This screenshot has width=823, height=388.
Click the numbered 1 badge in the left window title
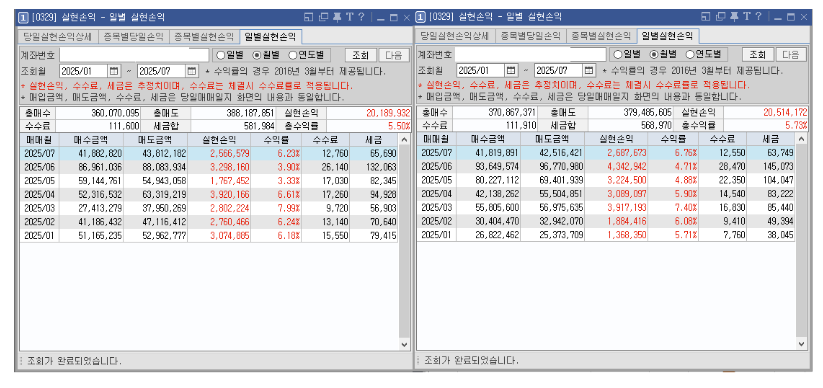click(x=24, y=17)
